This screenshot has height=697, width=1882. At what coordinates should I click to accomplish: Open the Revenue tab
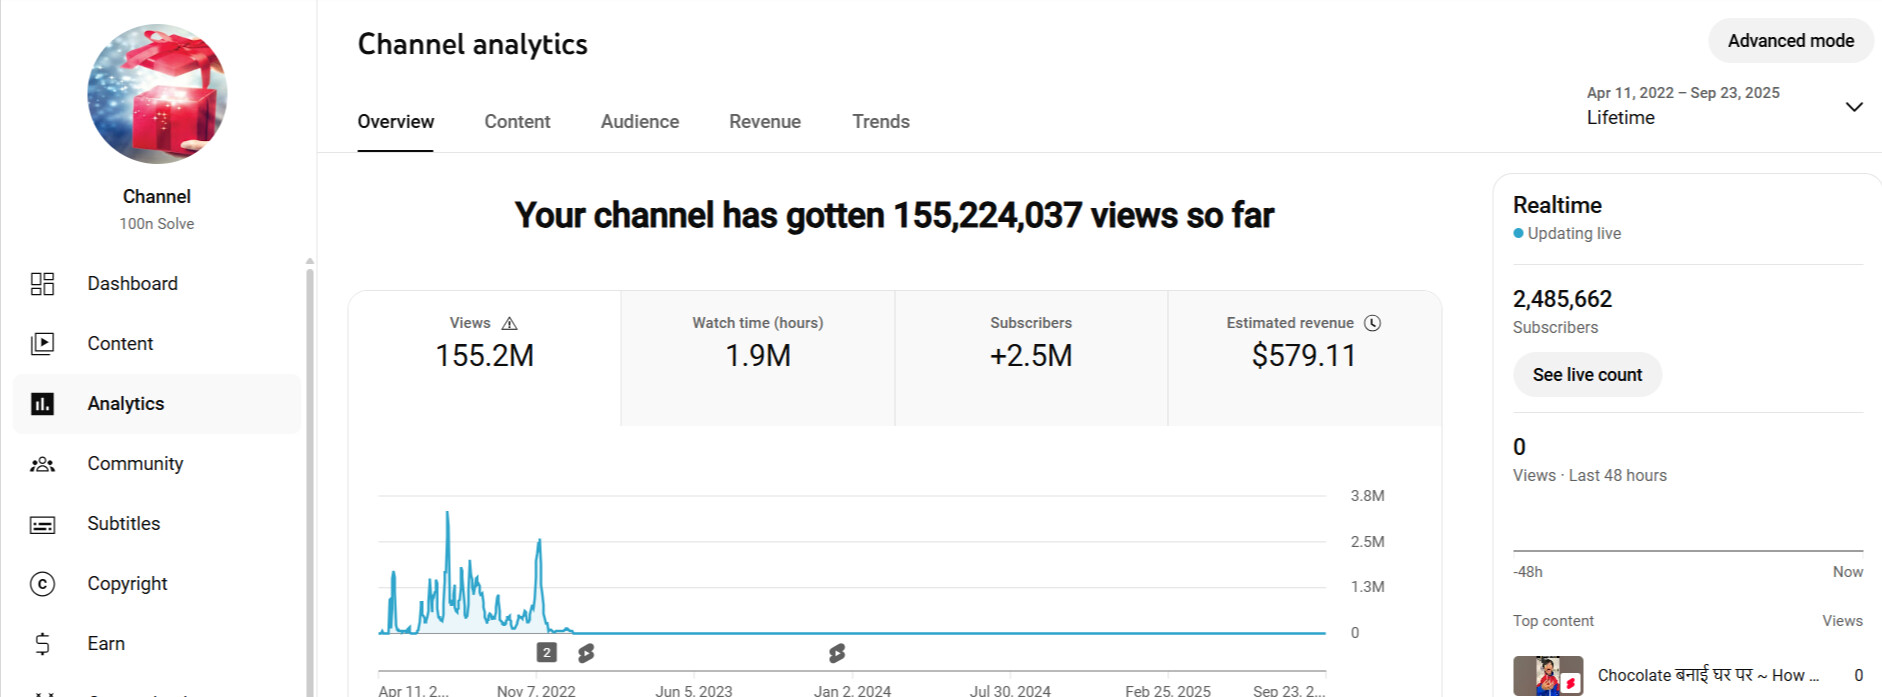point(764,122)
